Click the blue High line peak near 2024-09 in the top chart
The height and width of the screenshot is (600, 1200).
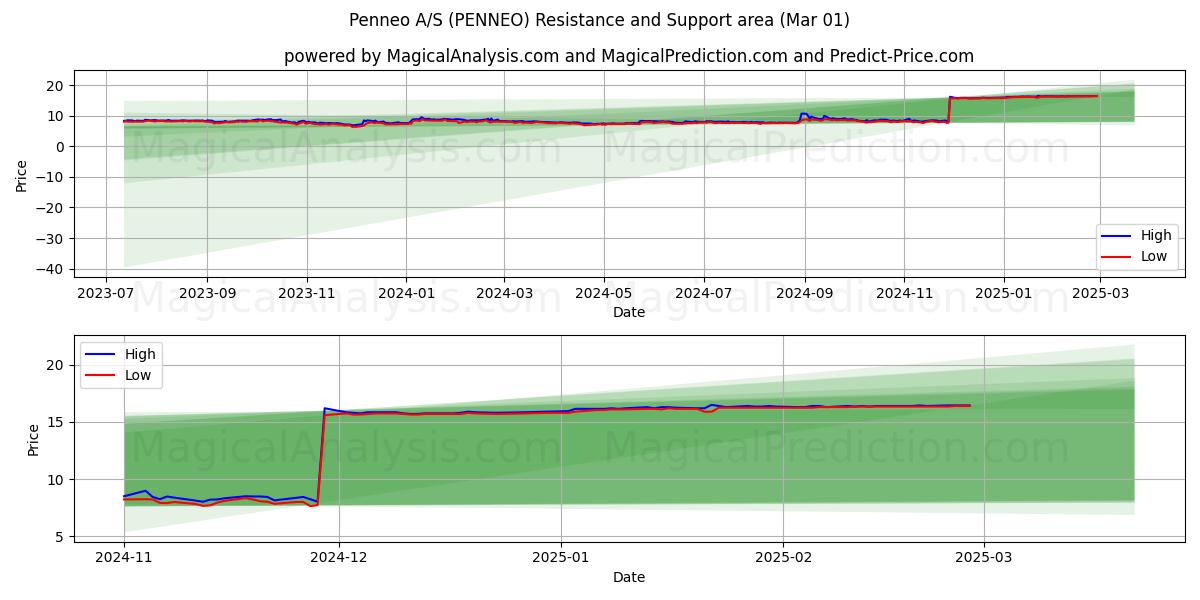click(803, 113)
